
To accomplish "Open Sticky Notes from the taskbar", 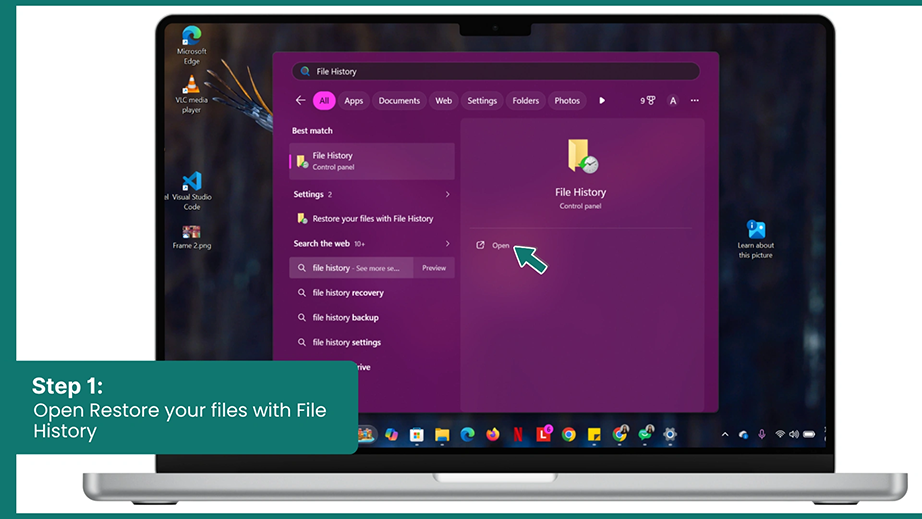I will click(x=594, y=434).
